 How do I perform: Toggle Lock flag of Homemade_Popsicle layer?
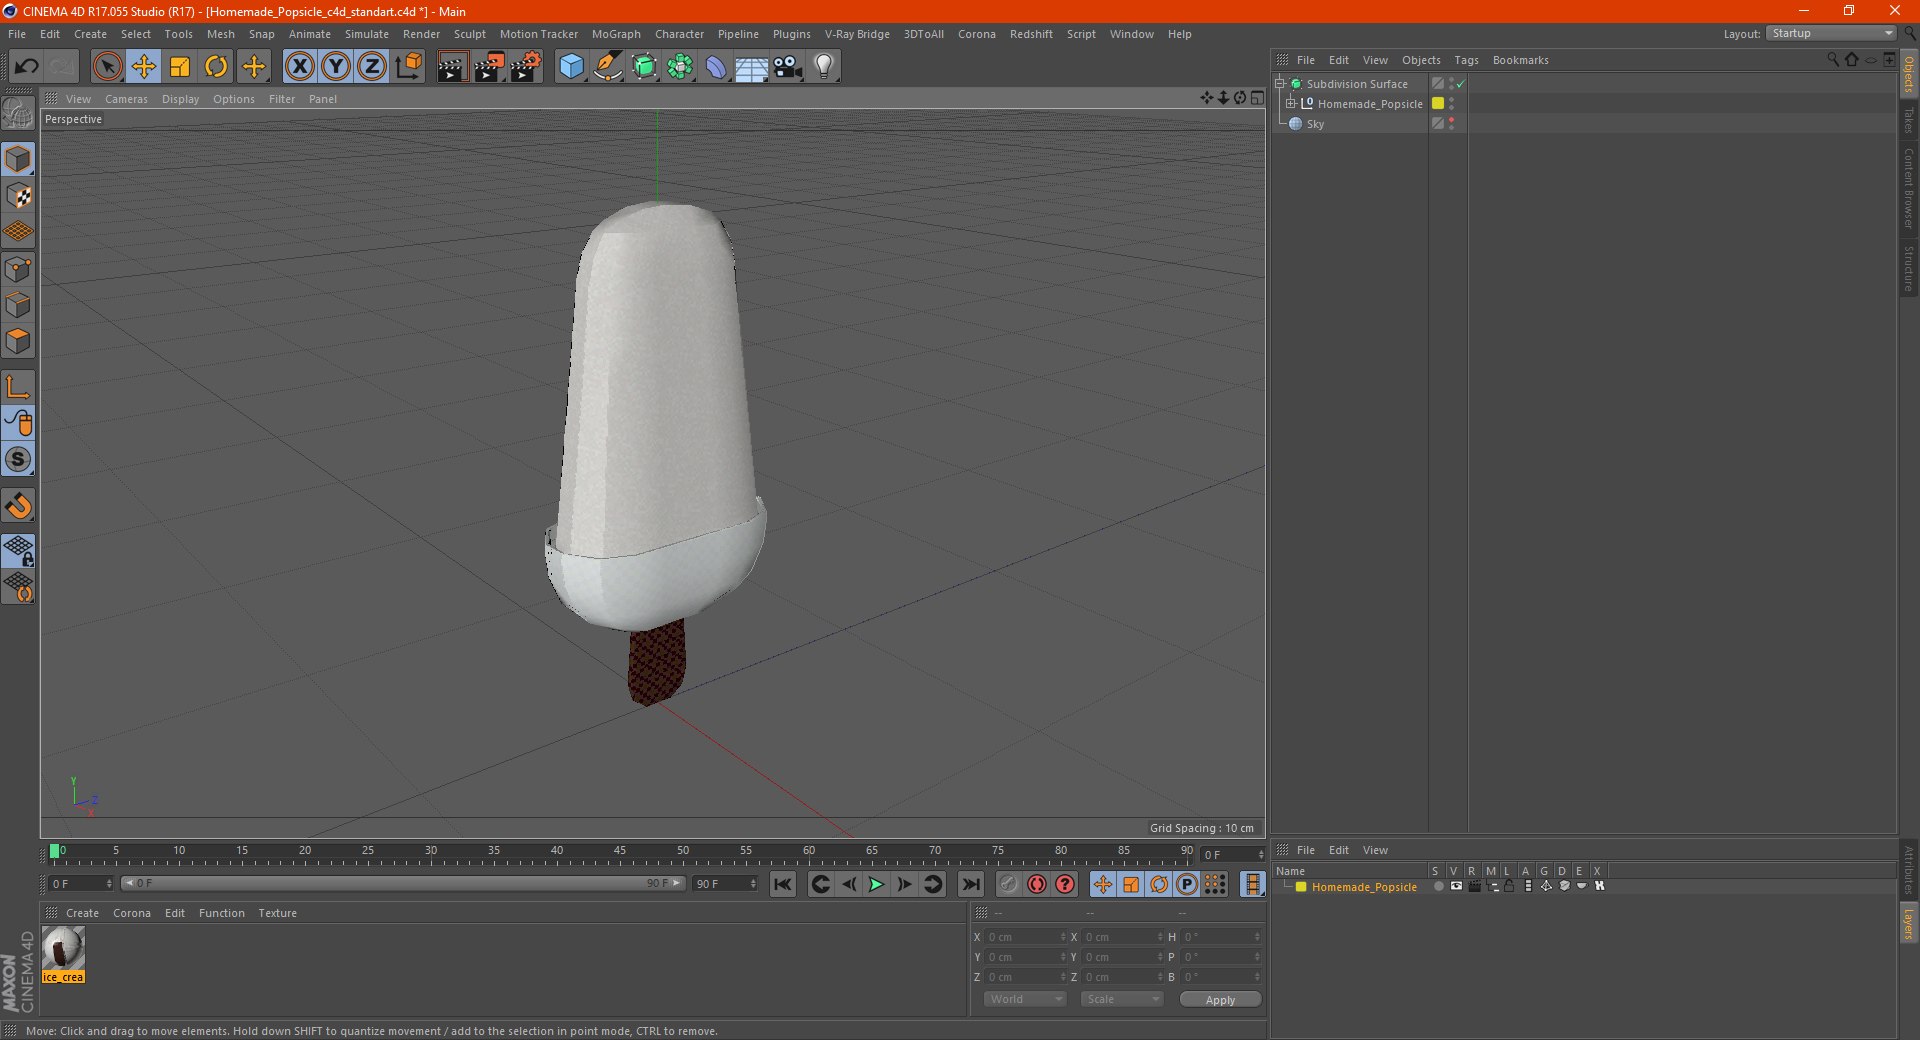pos(1509,886)
